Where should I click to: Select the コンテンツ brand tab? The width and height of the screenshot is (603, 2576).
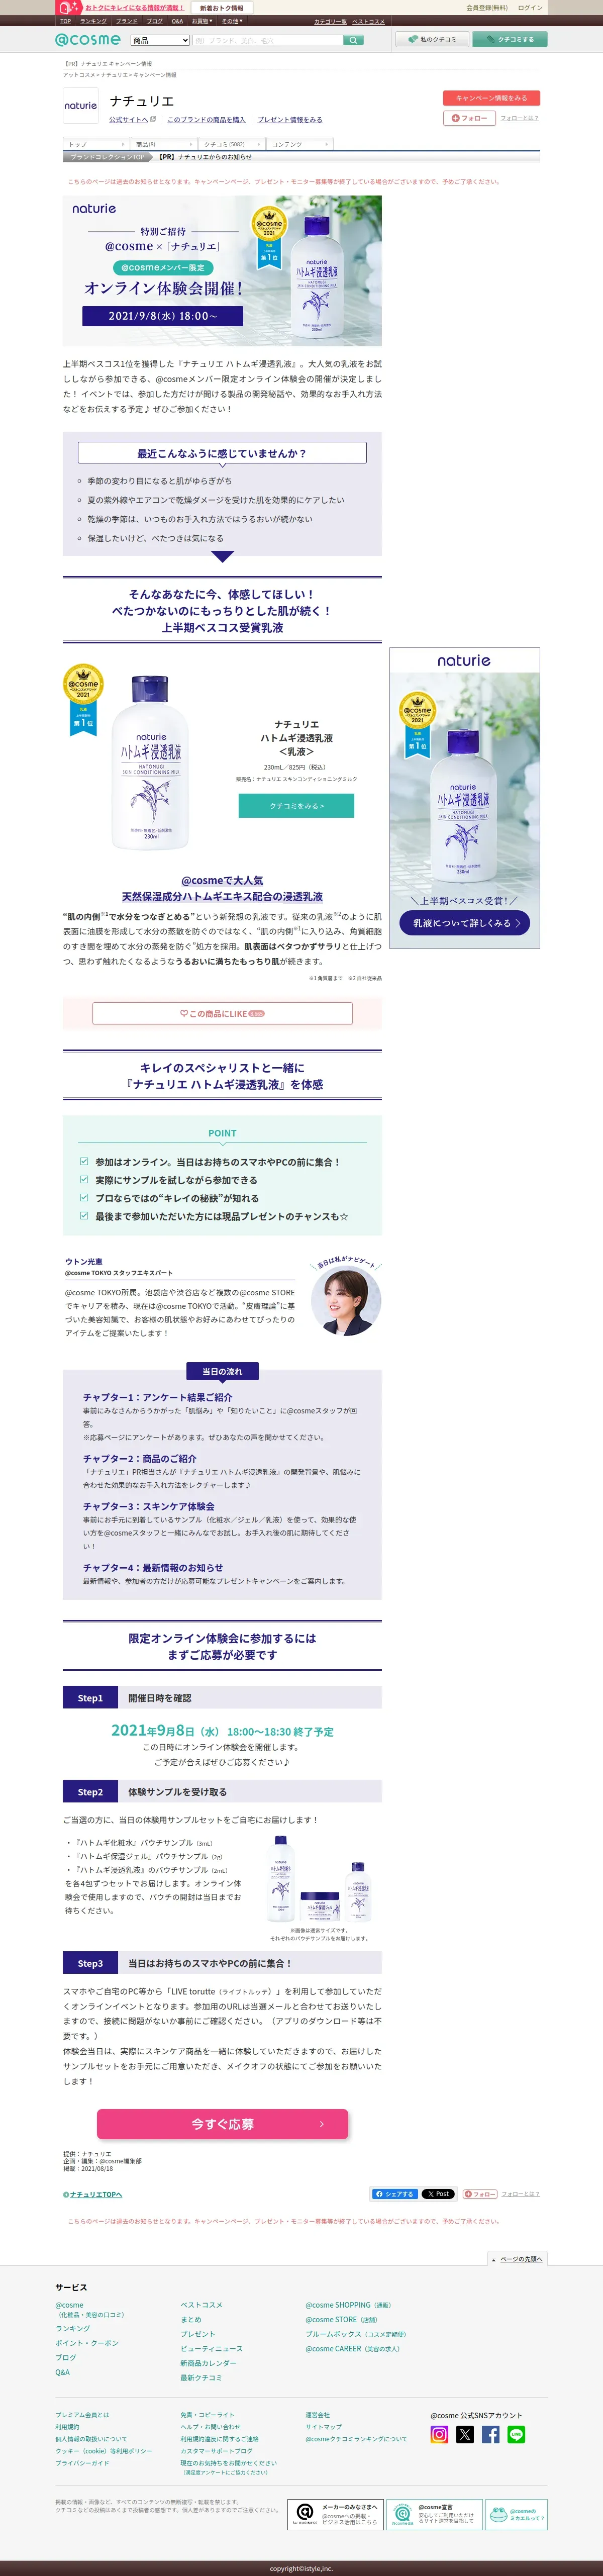click(x=299, y=144)
